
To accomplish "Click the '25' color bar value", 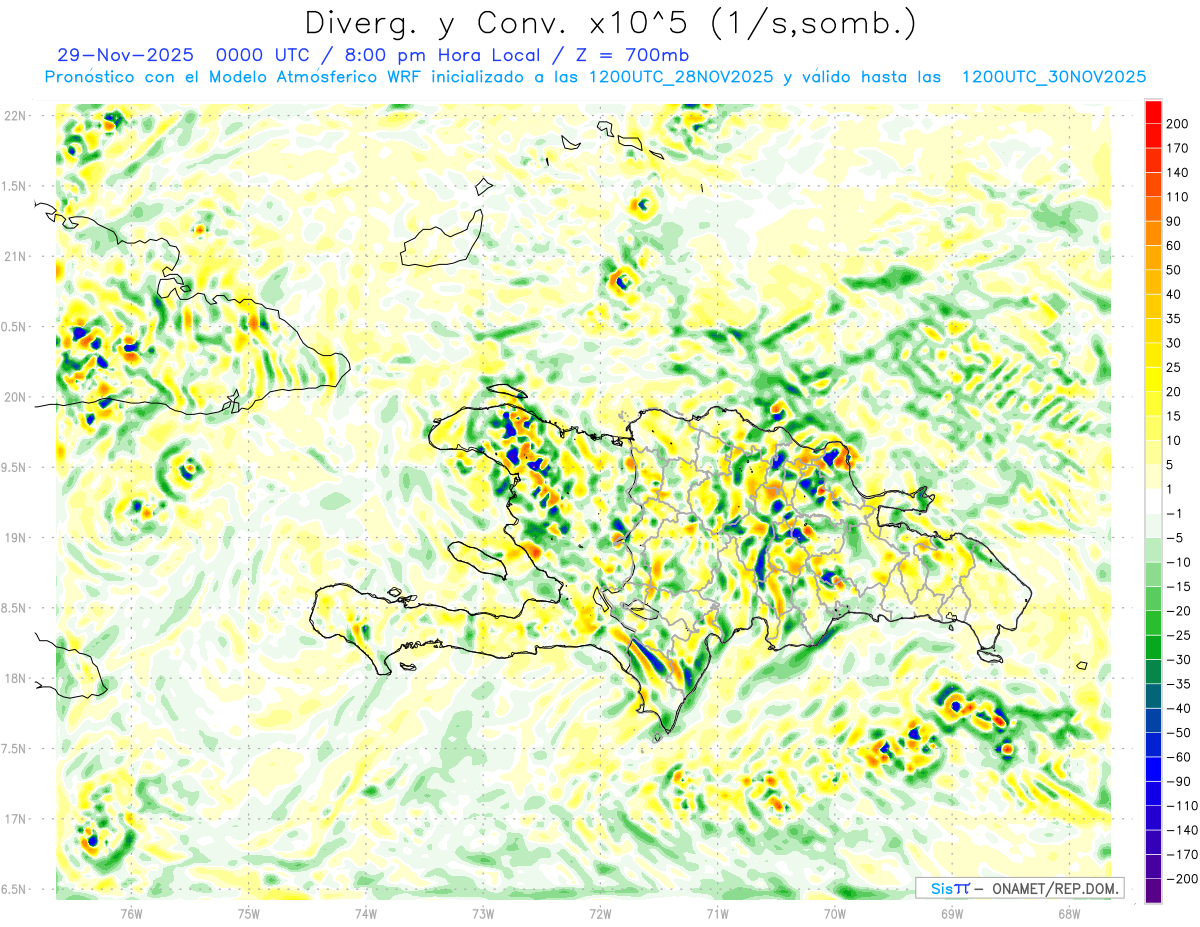I will [x=1176, y=367].
